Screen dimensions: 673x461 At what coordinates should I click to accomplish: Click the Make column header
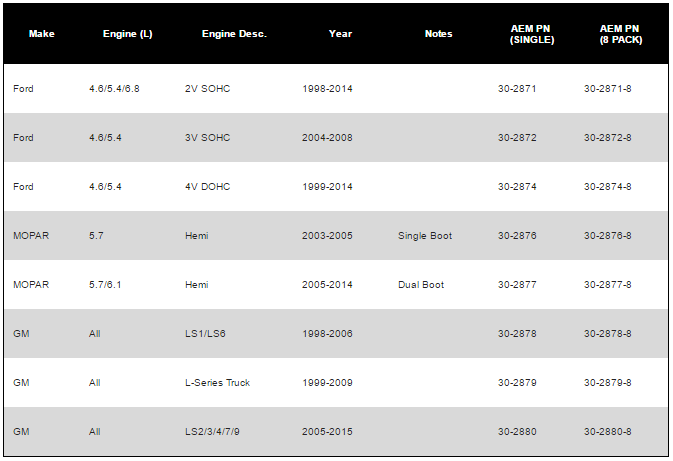click(x=41, y=34)
